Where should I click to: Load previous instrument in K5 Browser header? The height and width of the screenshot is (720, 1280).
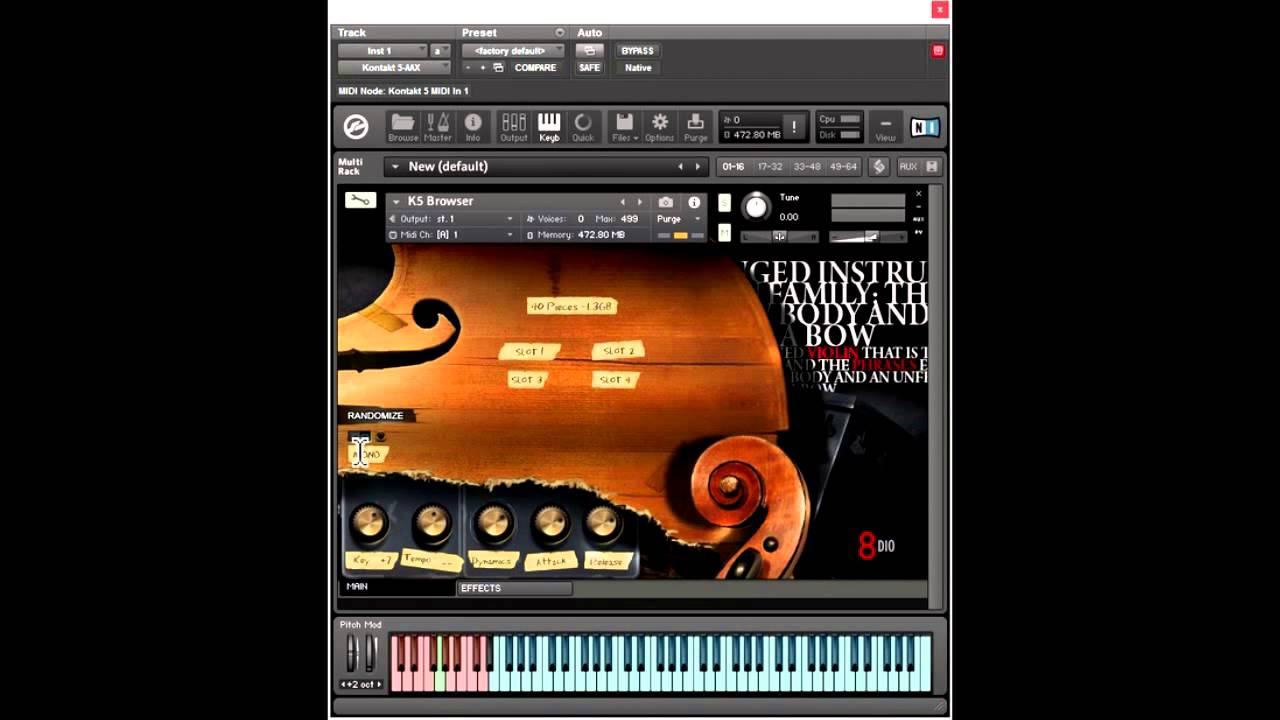point(623,202)
